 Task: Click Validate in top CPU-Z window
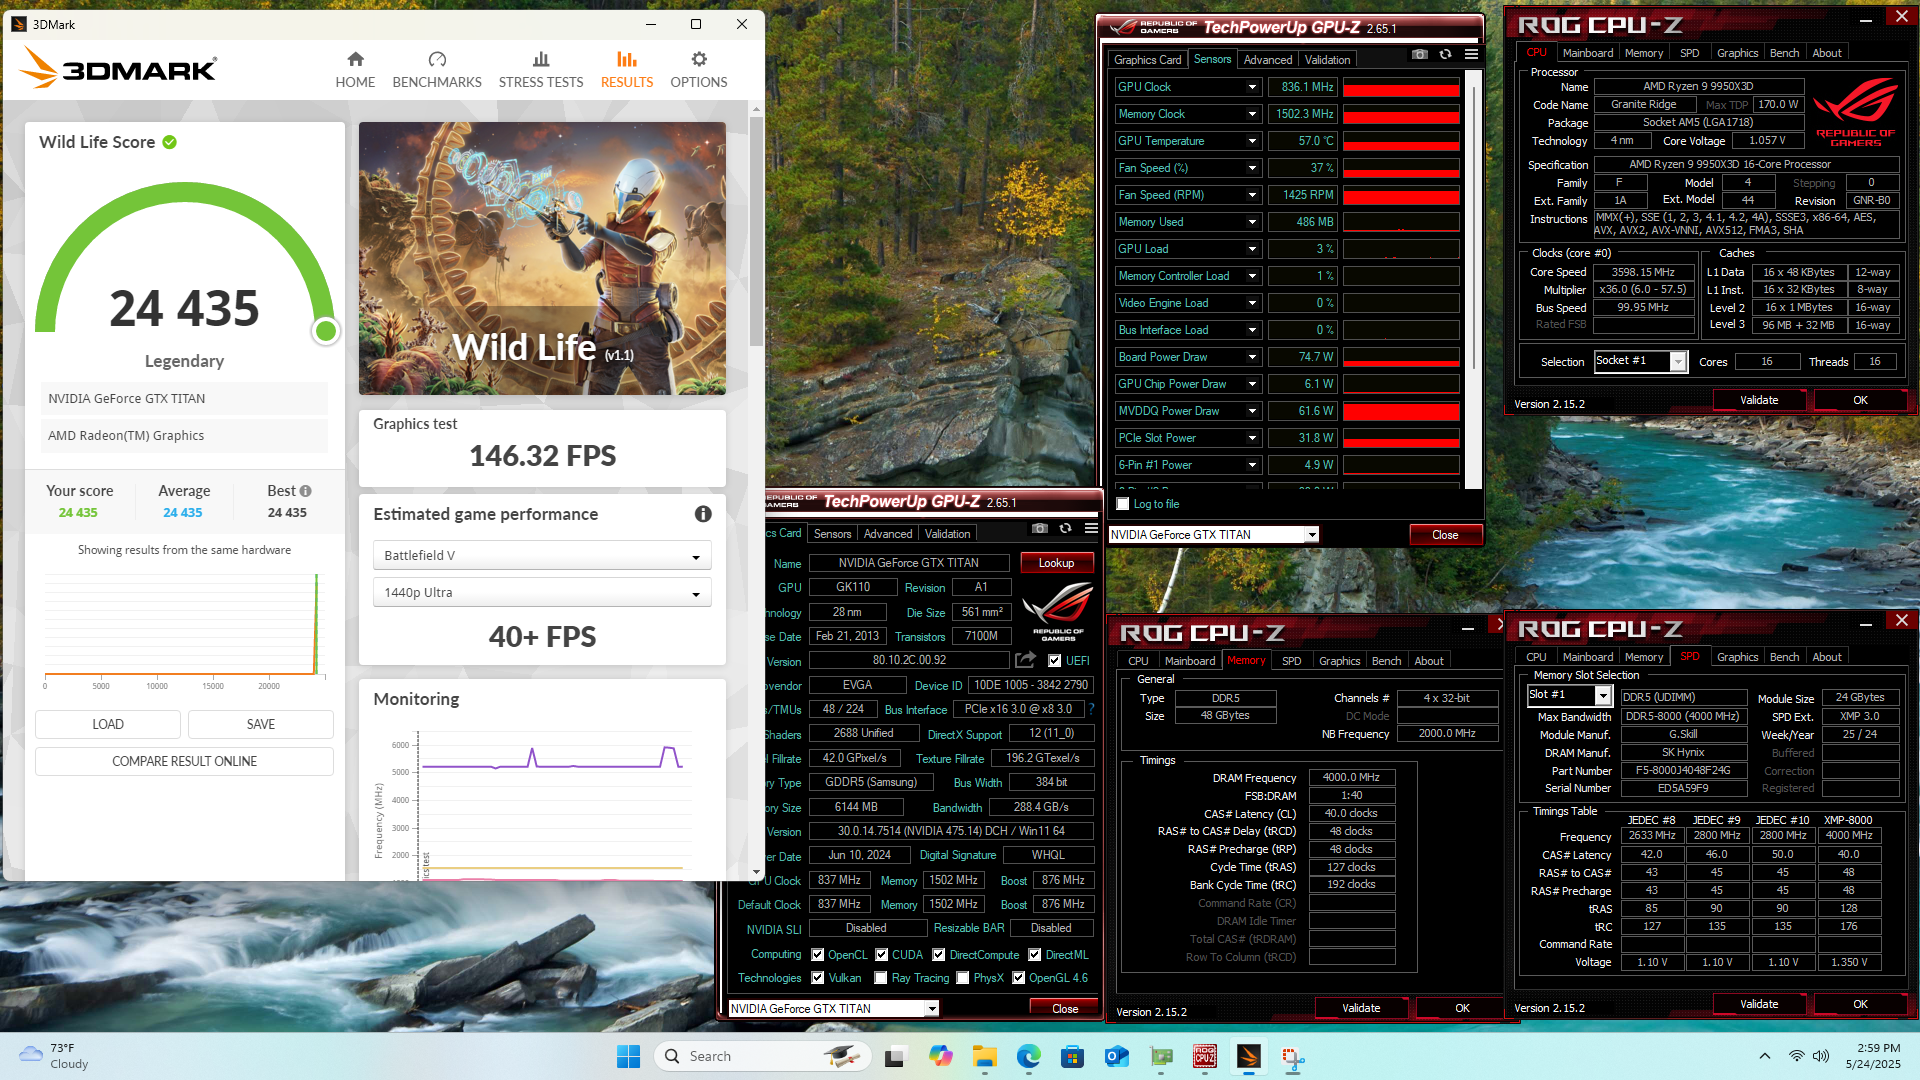click(1759, 400)
